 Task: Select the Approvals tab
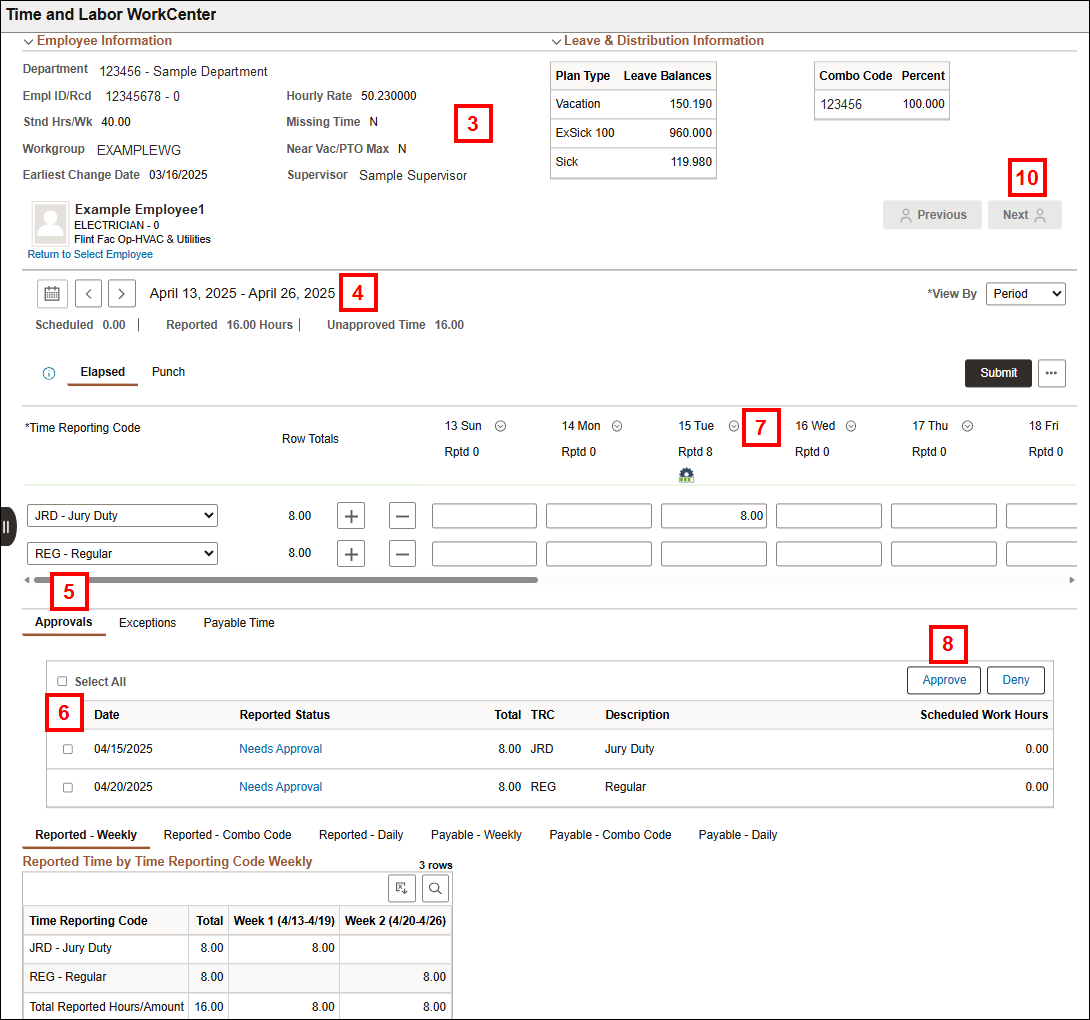point(64,622)
